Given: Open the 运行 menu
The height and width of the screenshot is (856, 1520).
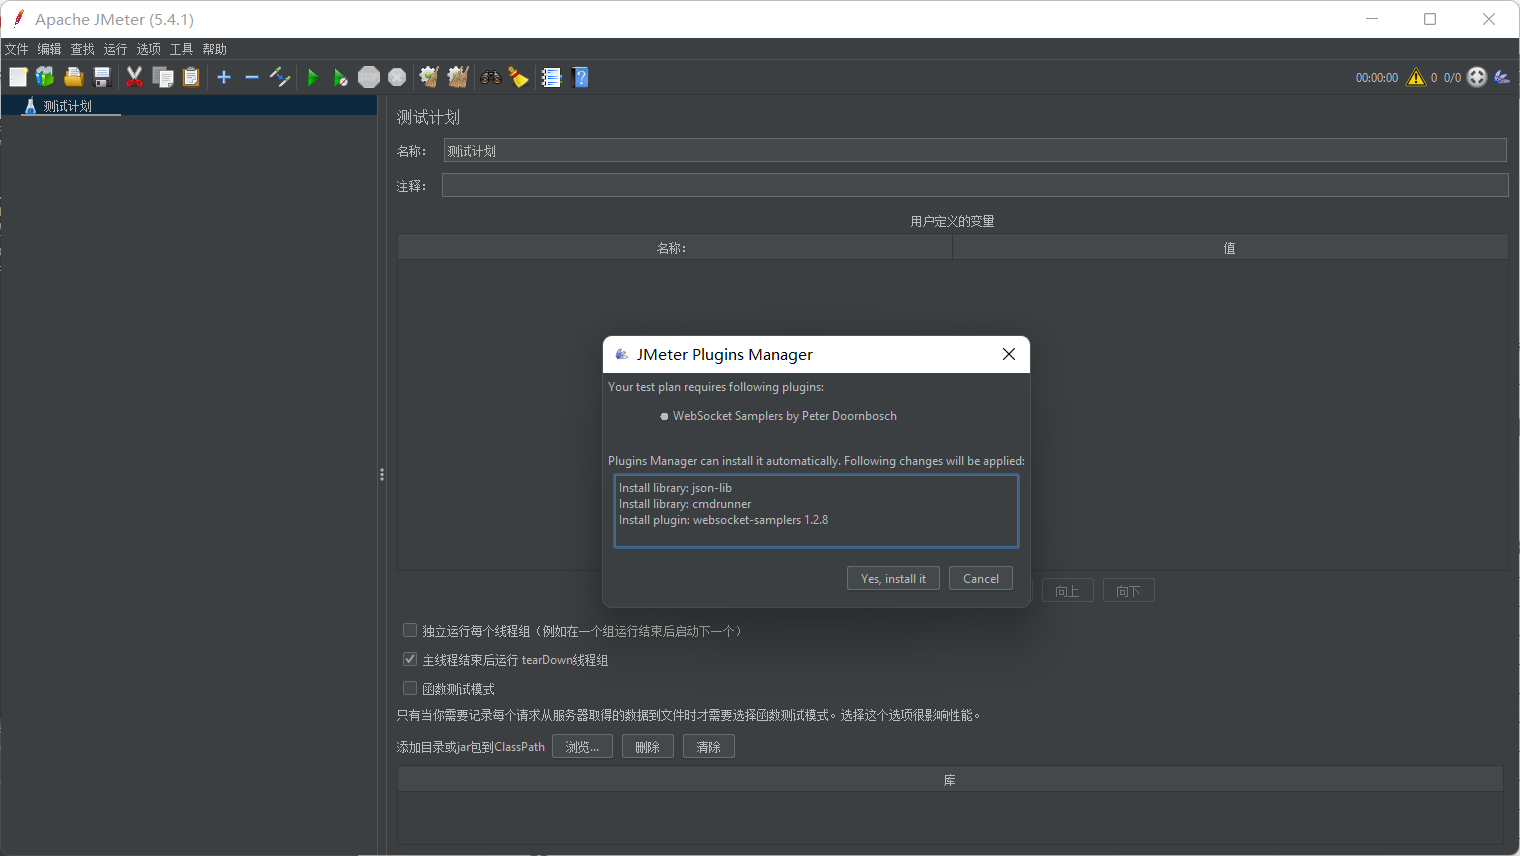Looking at the screenshot, I should pyautogui.click(x=116, y=49).
